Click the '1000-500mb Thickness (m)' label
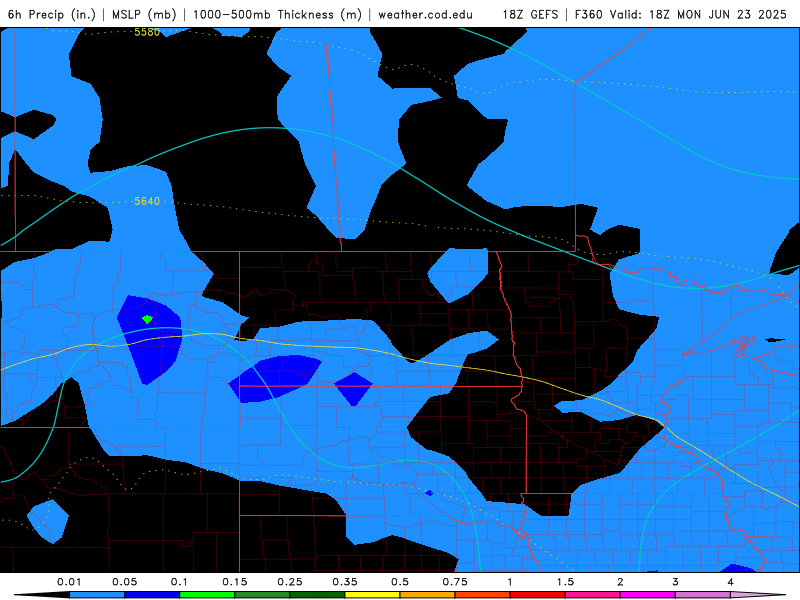 (277, 14)
